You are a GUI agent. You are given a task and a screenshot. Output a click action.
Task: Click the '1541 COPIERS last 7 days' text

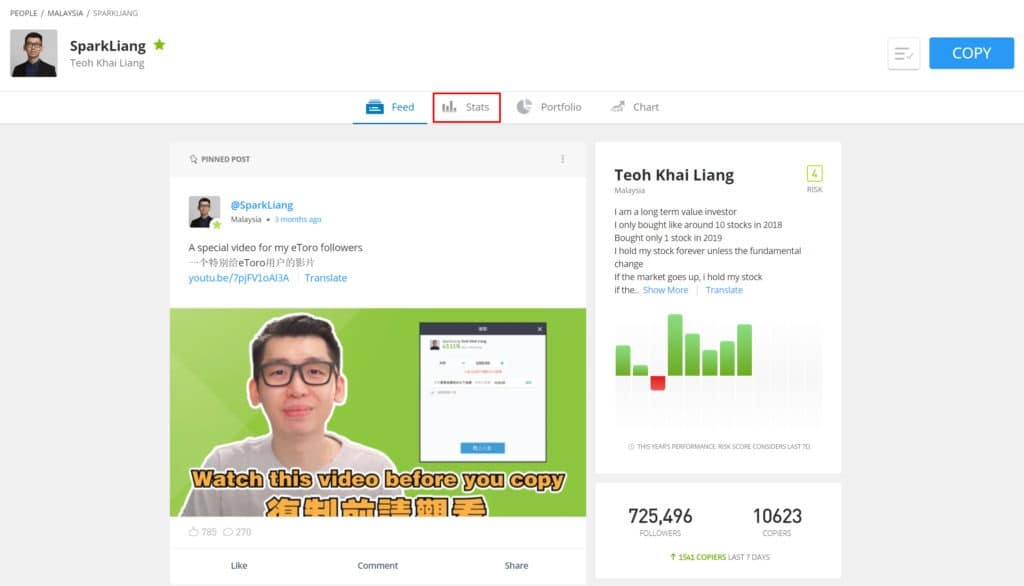point(720,557)
